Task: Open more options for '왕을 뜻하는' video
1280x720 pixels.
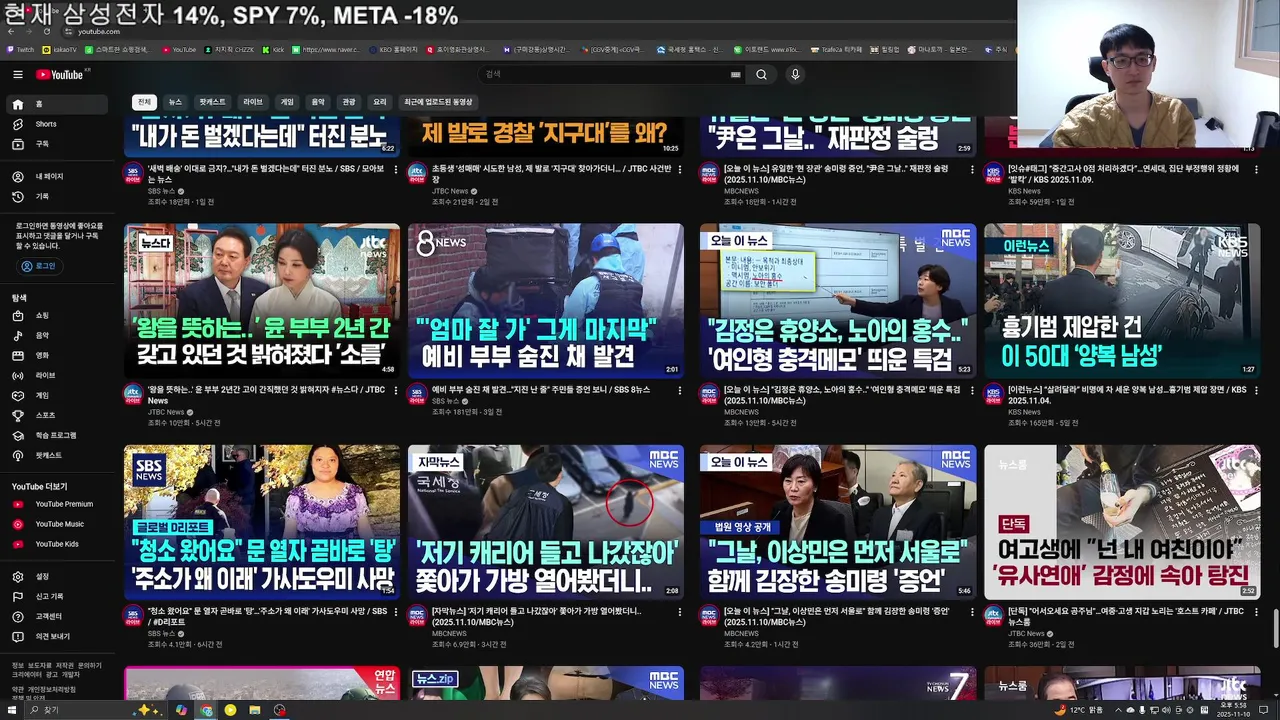Action: 395,392
